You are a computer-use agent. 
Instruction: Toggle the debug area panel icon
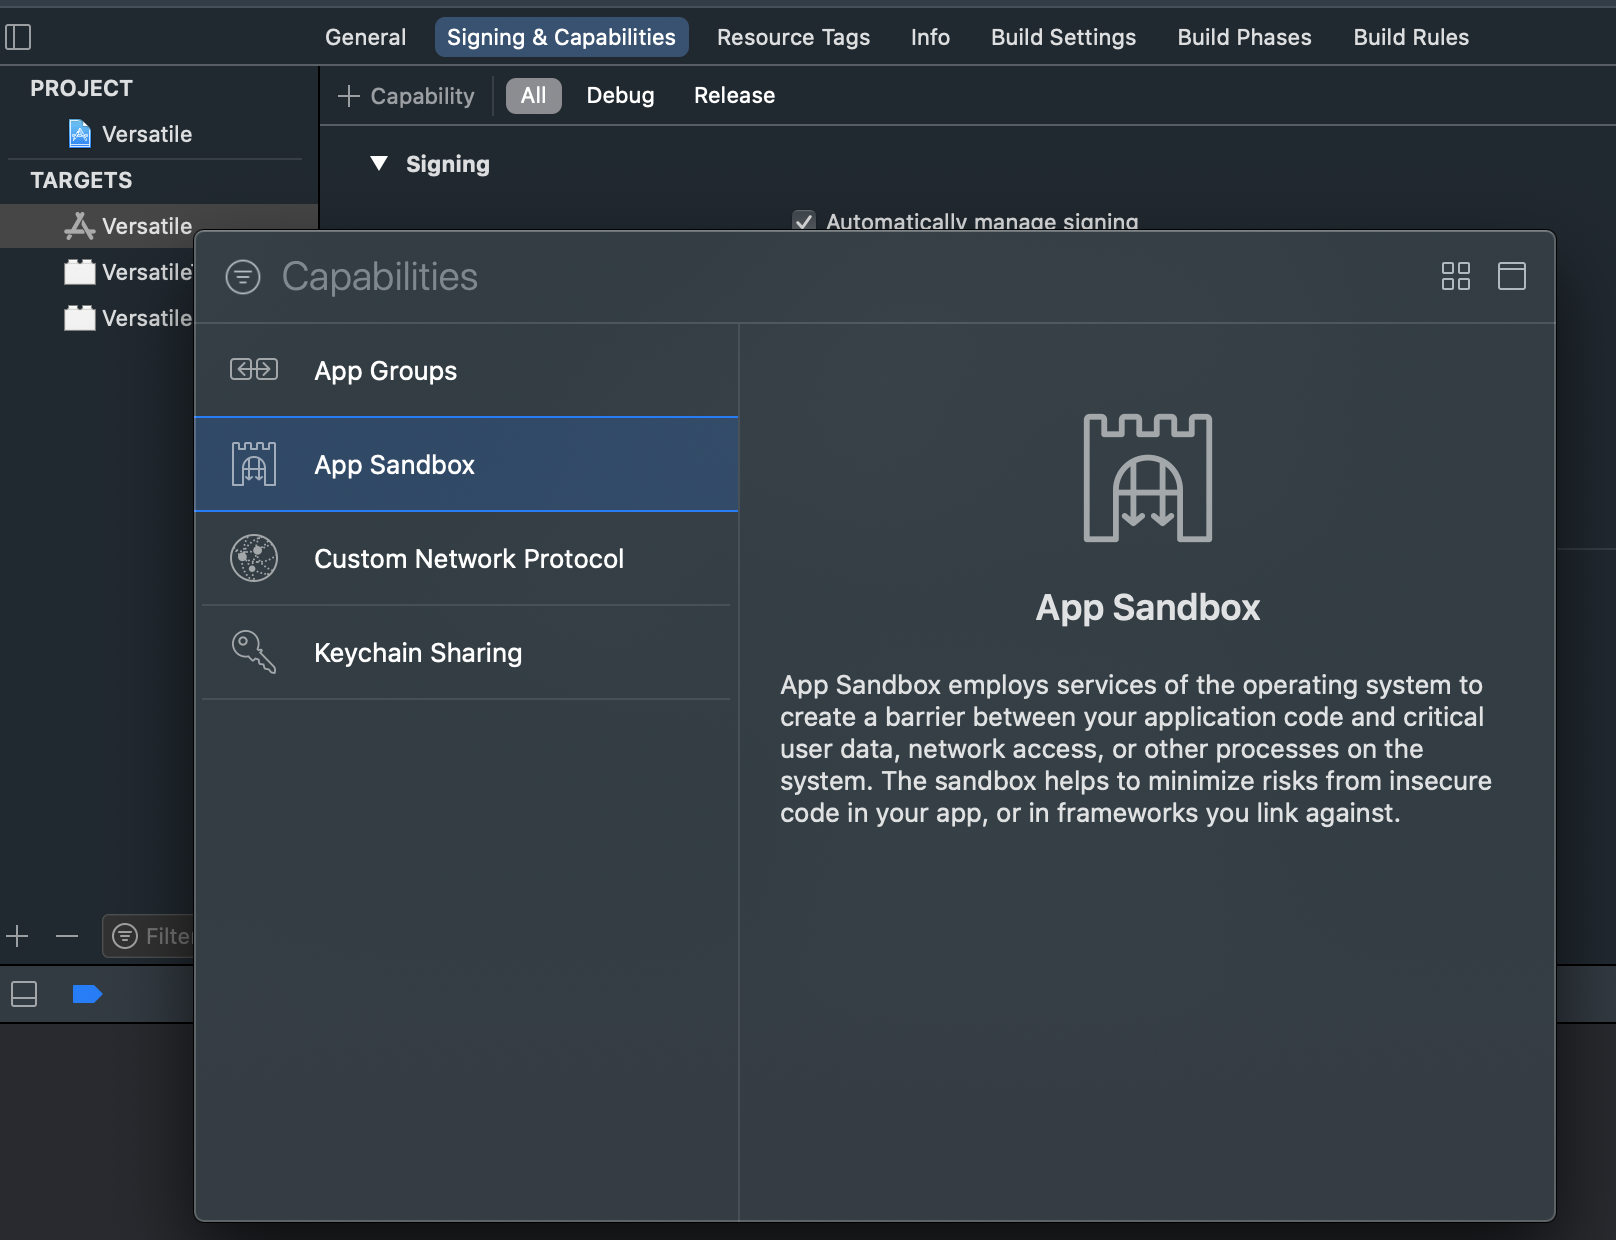[x=24, y=994]
